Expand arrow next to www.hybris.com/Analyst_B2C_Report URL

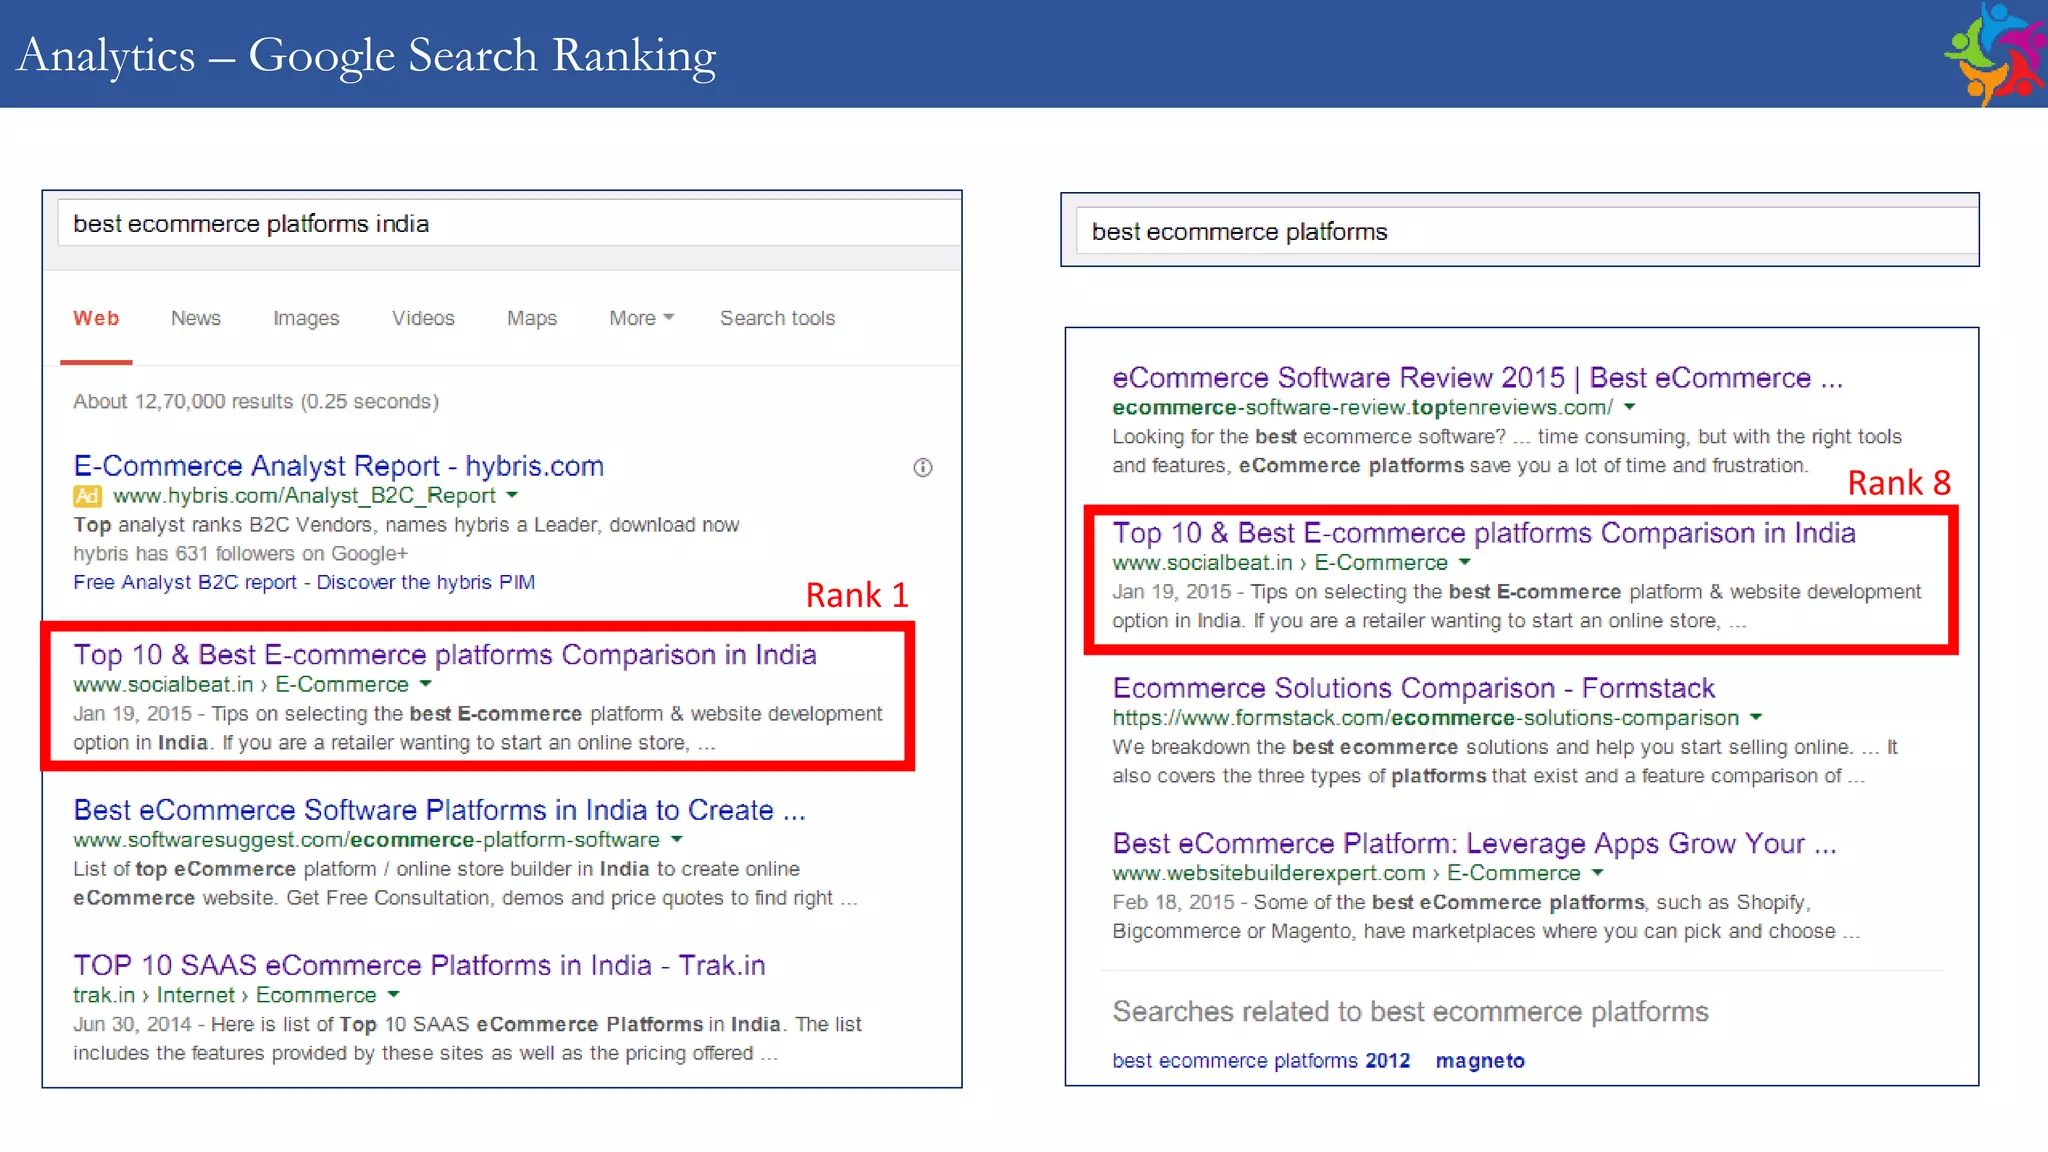click(512, 495)
